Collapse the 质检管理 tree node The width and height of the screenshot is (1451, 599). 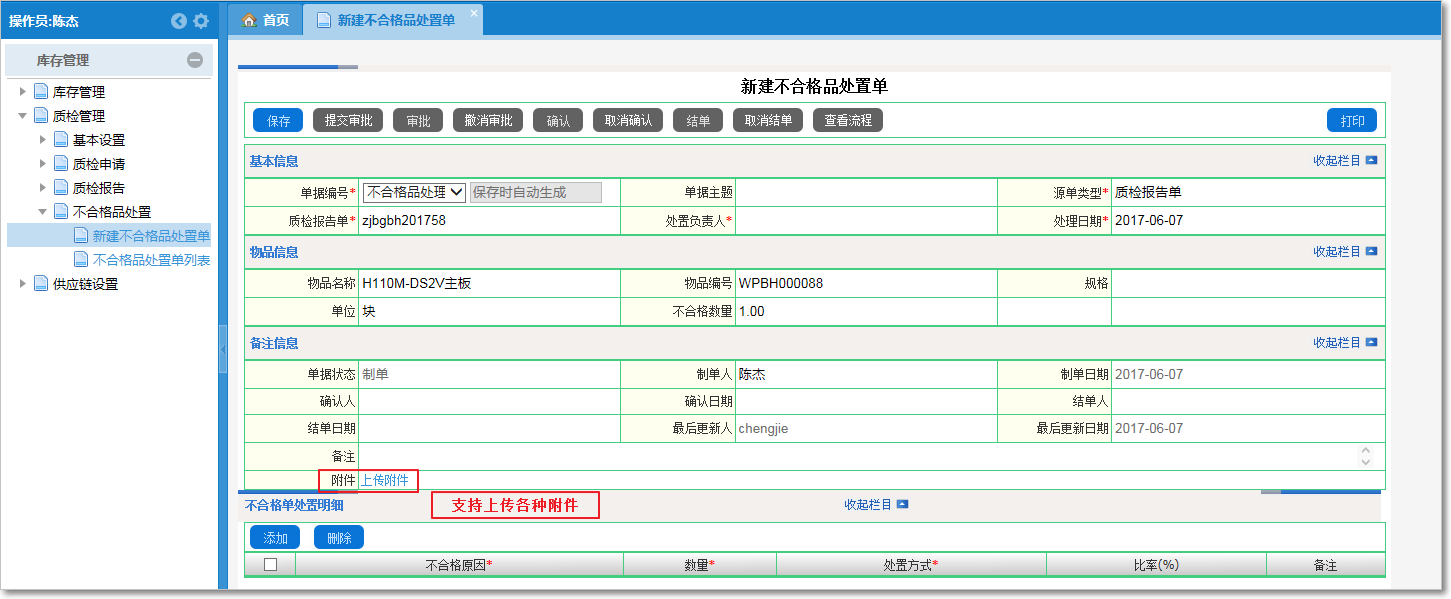click(24, 116)
